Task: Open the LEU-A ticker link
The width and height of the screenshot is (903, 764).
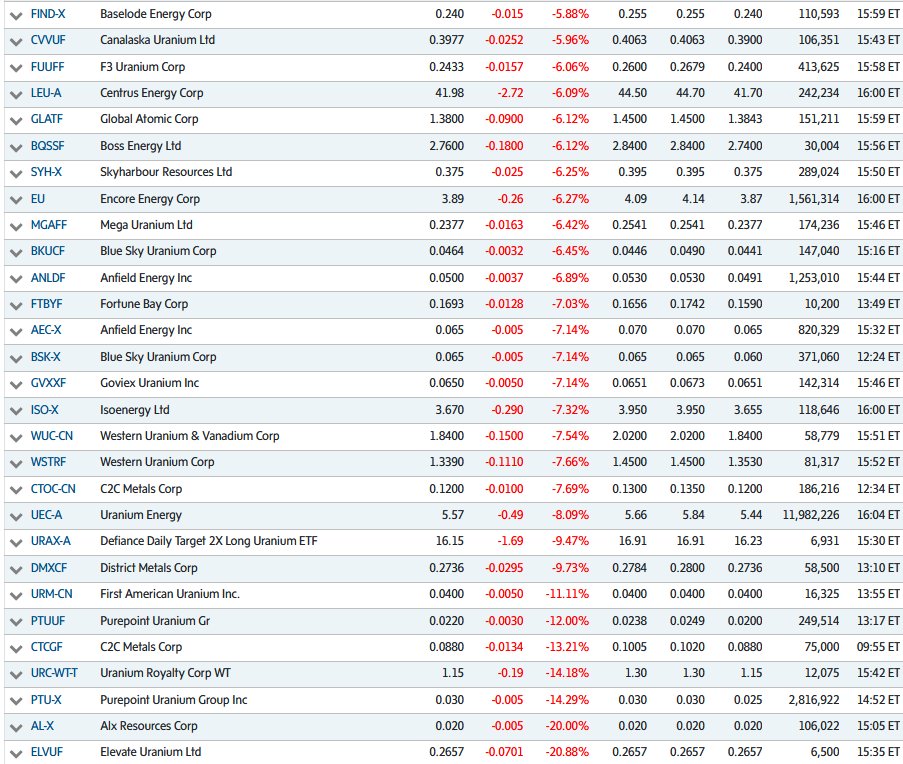Action: 45,93
